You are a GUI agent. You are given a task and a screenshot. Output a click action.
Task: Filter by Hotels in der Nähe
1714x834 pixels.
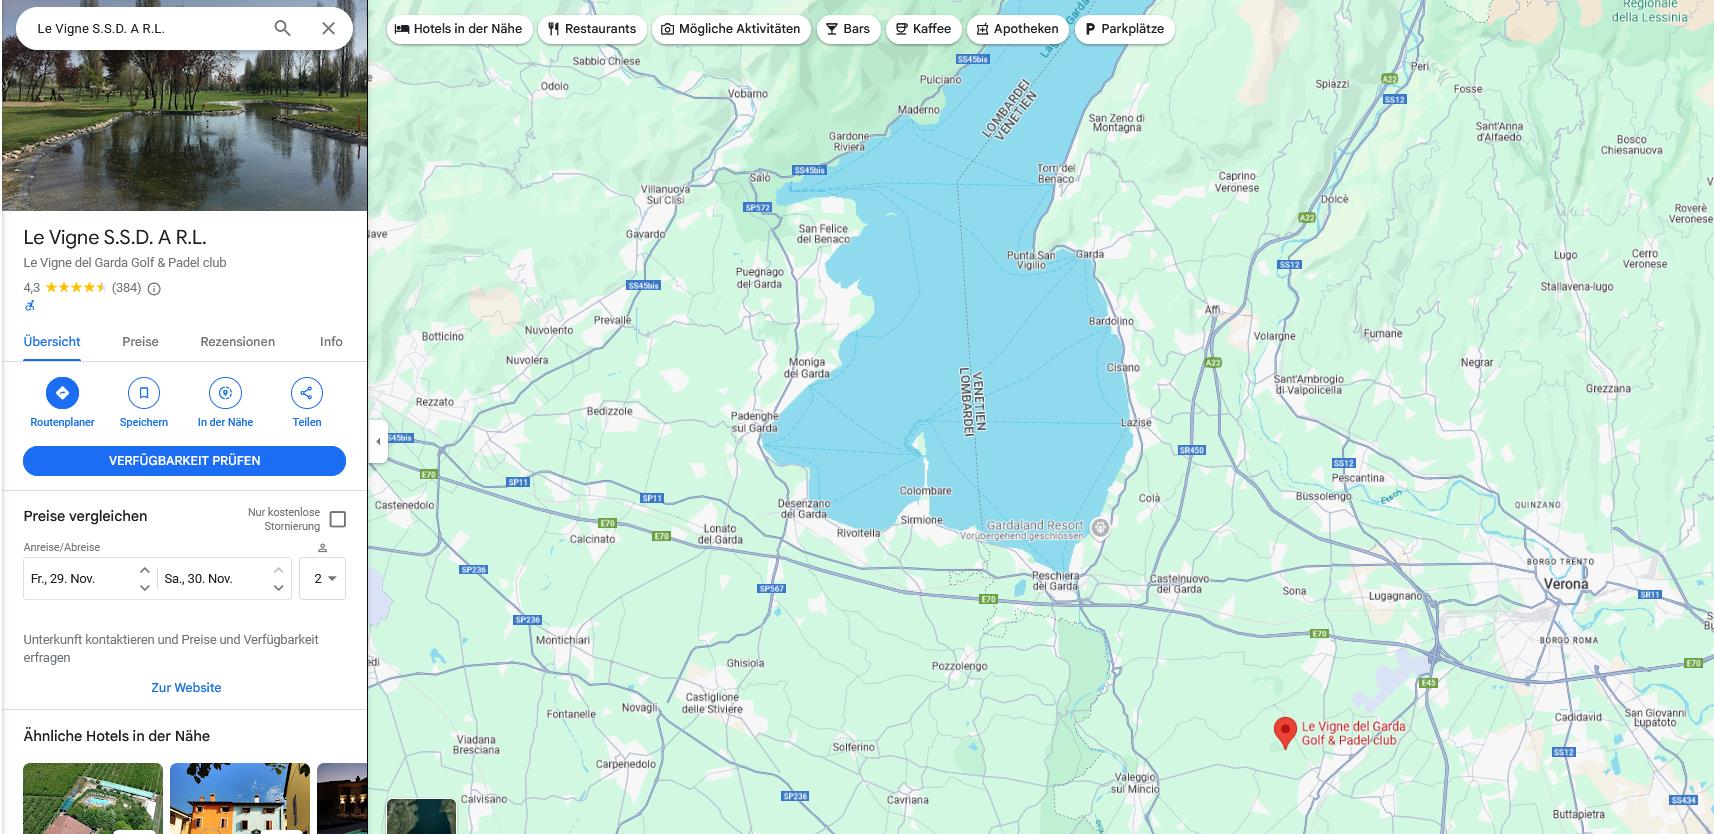(x=459, y=29)
